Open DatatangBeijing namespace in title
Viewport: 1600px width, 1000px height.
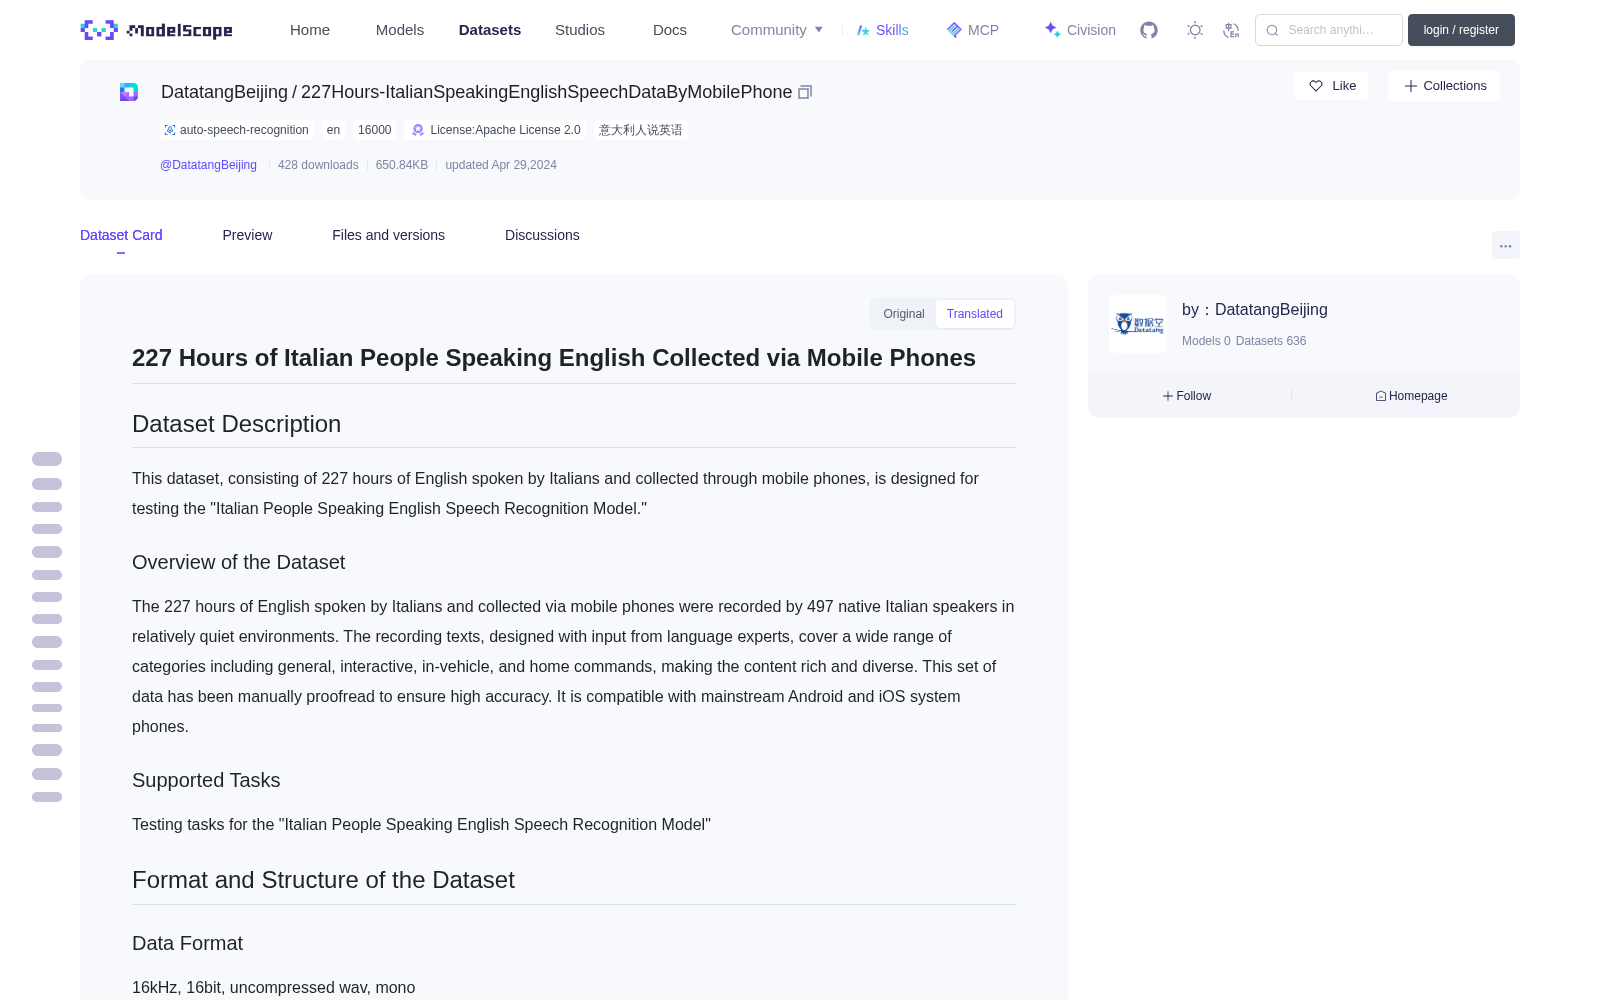click(224, 92)
